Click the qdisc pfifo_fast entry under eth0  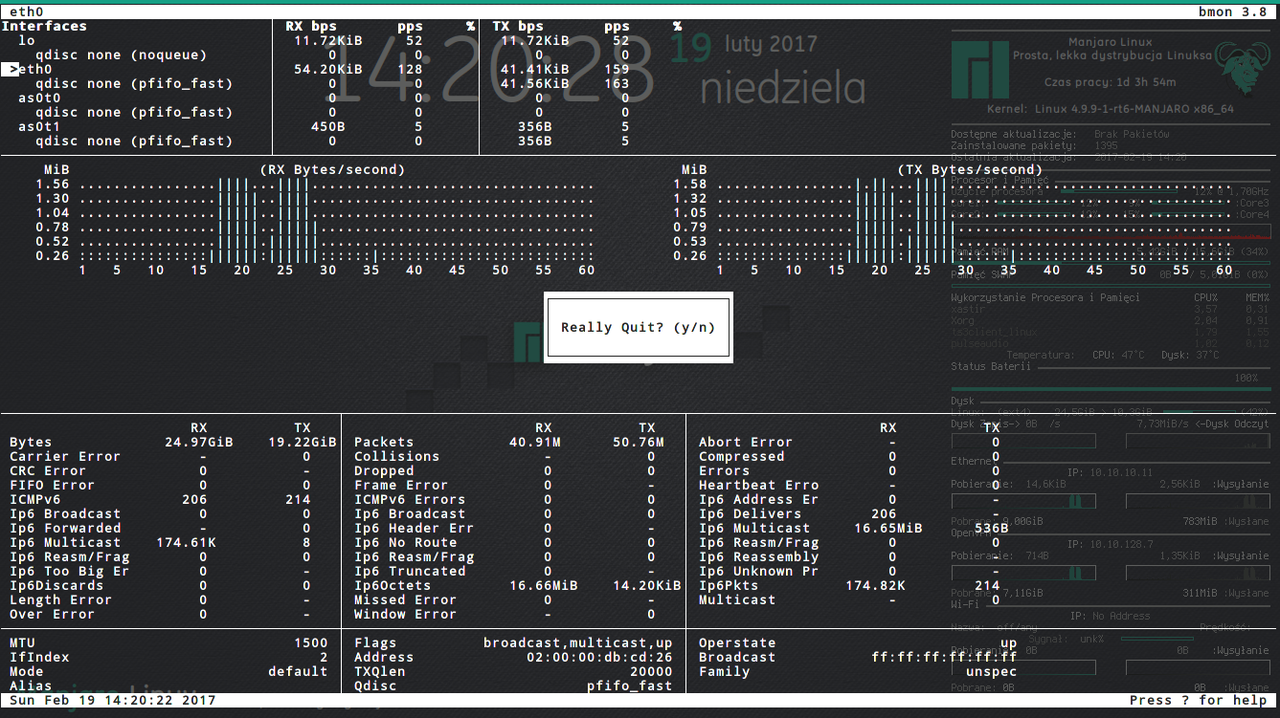click(133, 84)
